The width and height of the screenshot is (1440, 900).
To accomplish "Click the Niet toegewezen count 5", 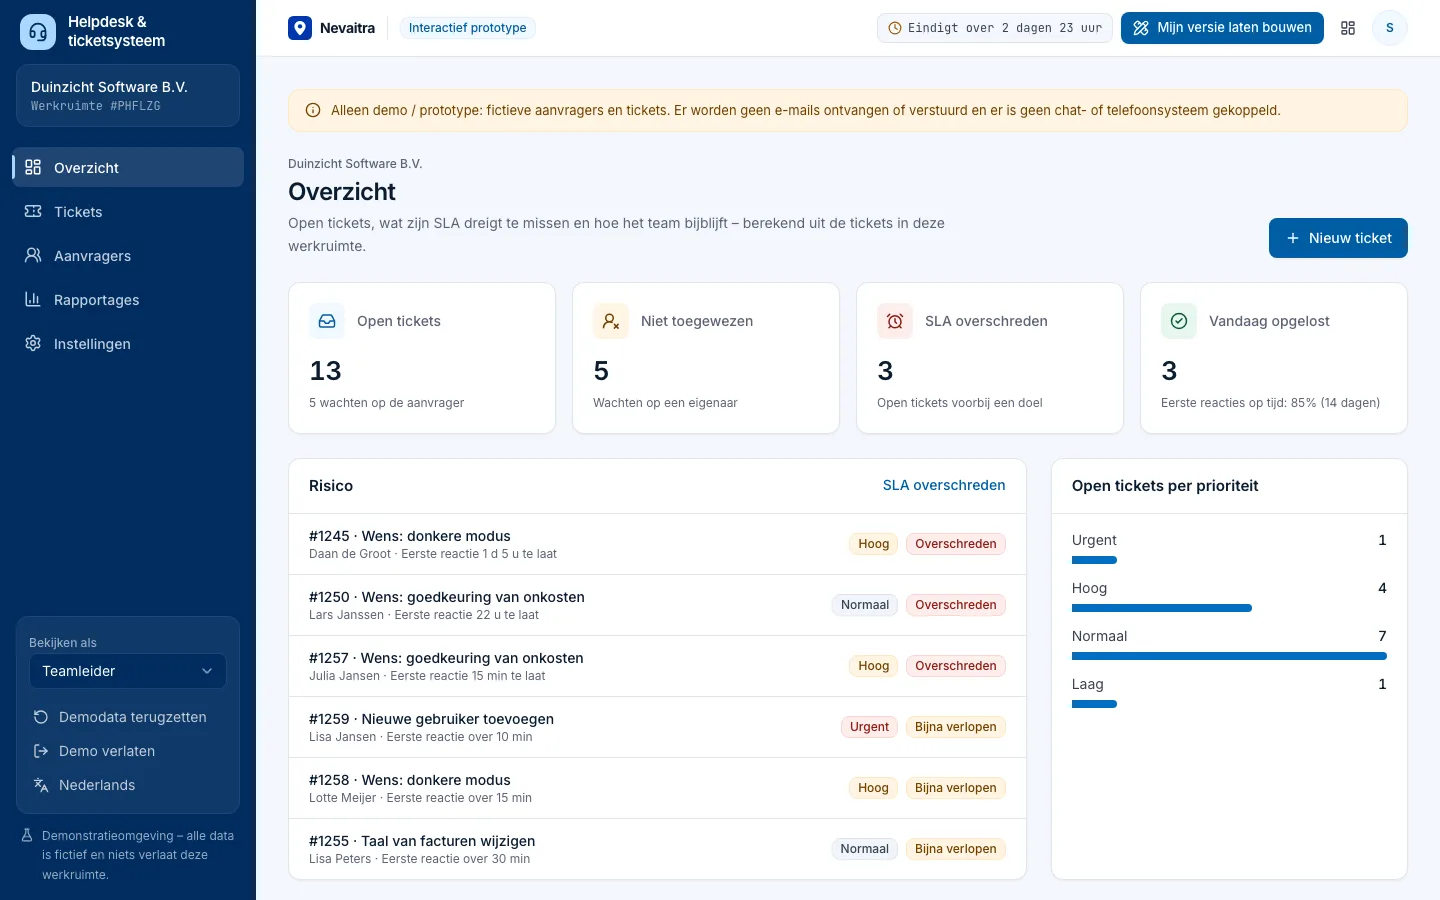I will point(601,371).
